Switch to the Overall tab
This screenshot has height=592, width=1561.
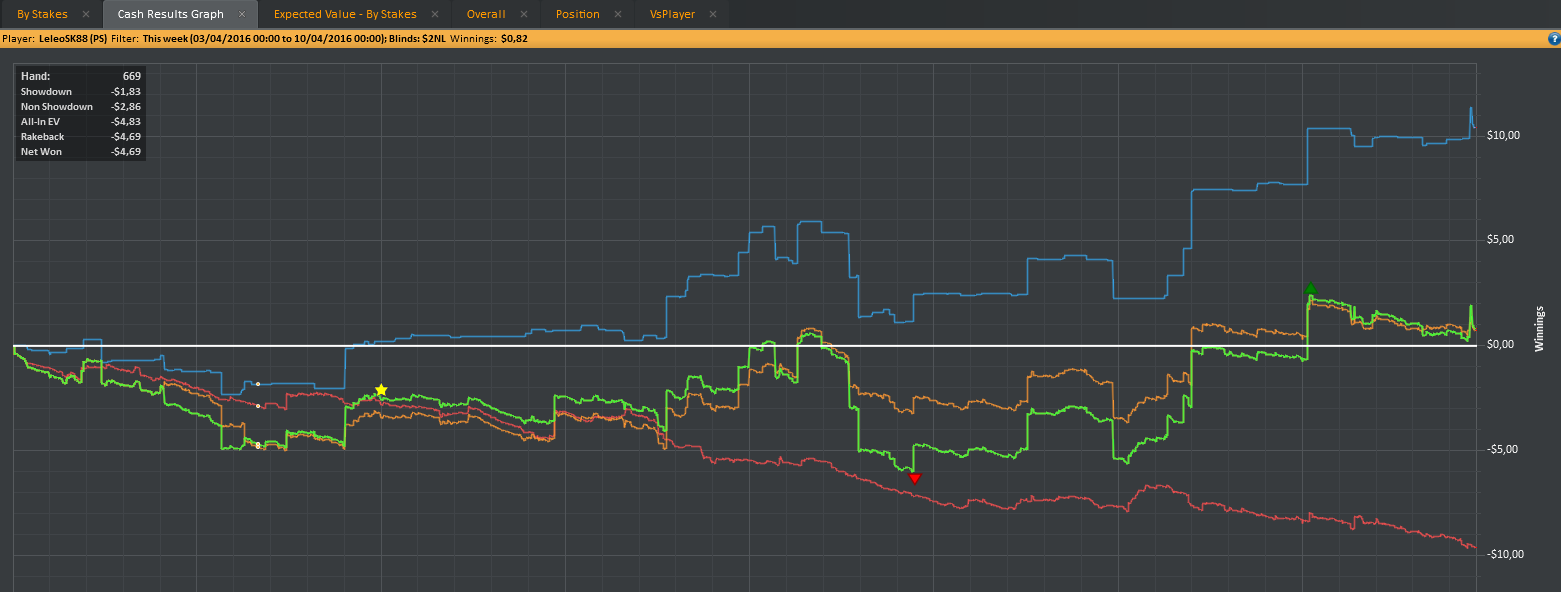(x=486, y=14)
